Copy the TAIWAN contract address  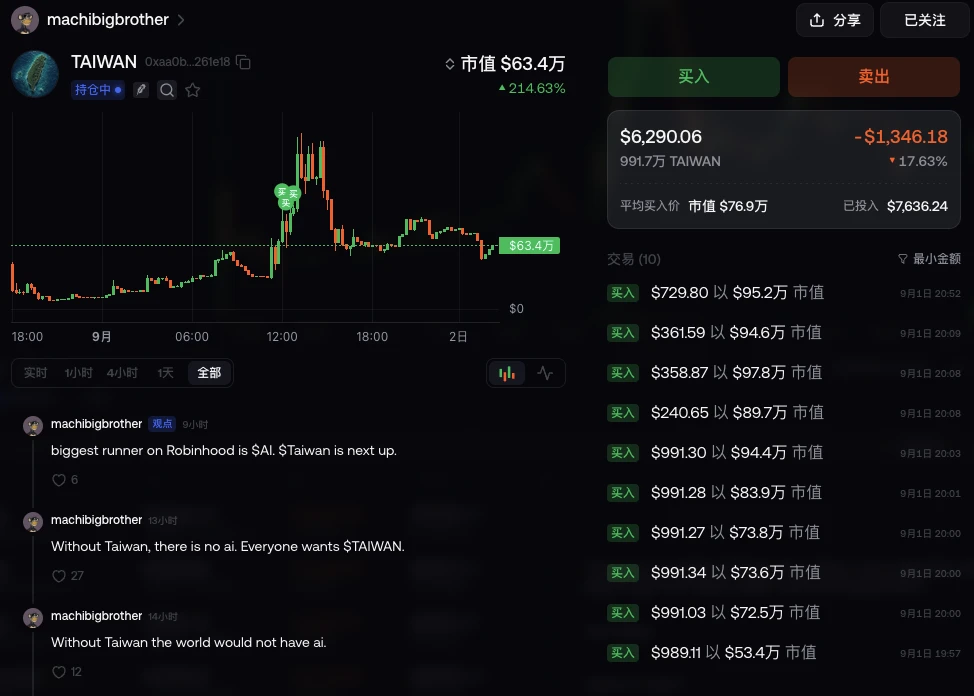click(x=244, y=62)
